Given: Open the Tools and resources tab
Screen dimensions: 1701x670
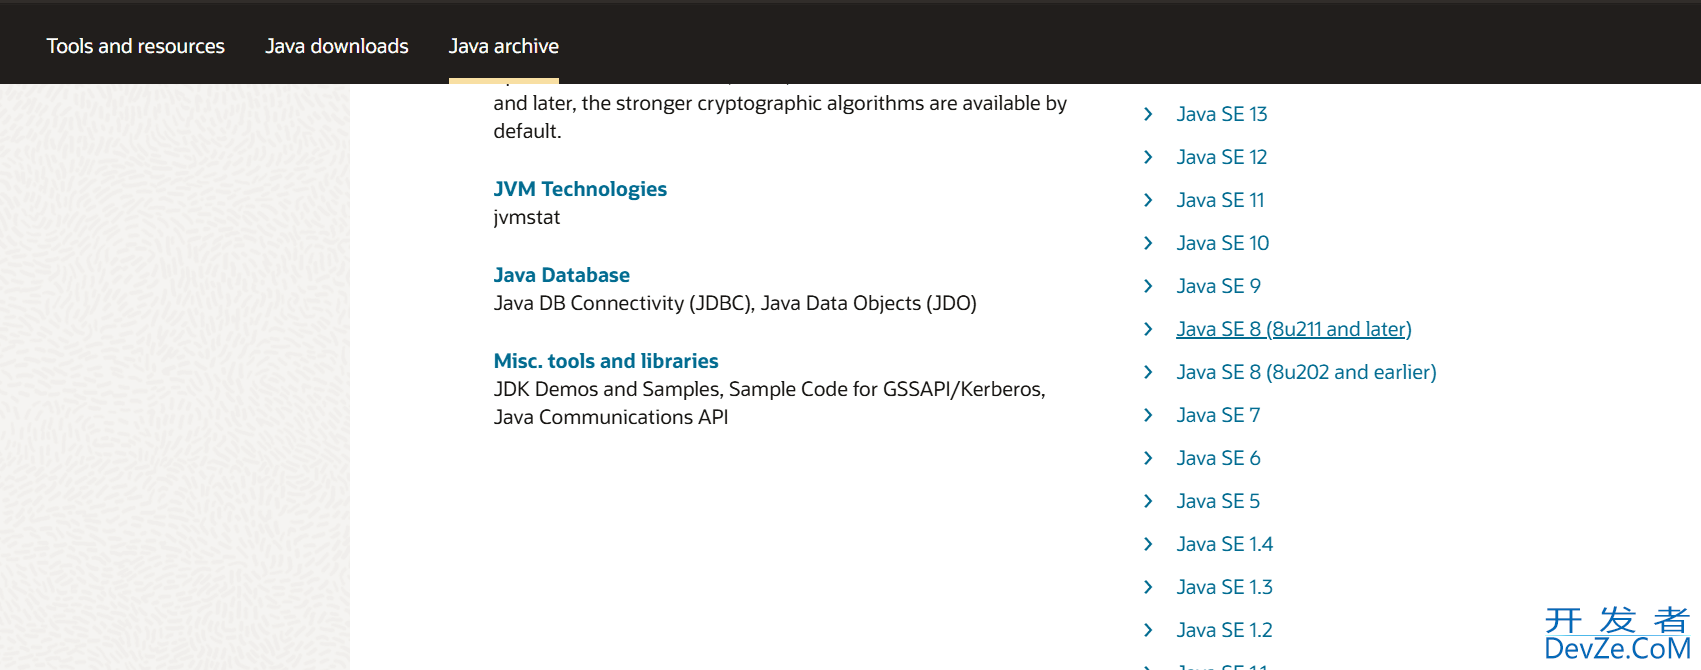Looking at the screenshot, I should tap(135, 46).
